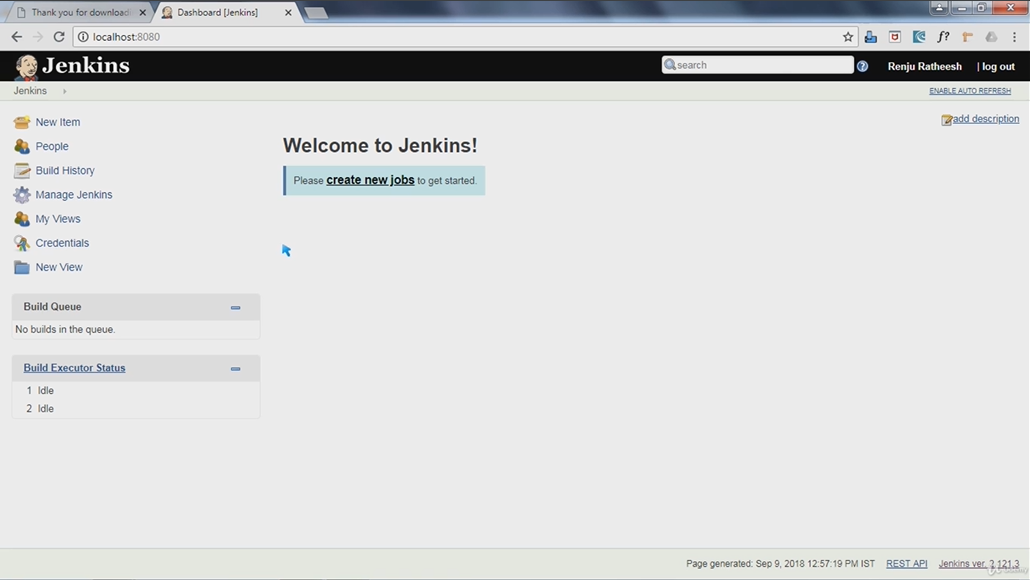Click the New View folder icon
Screen dimensions: 1030x580
tap(22, 267)
